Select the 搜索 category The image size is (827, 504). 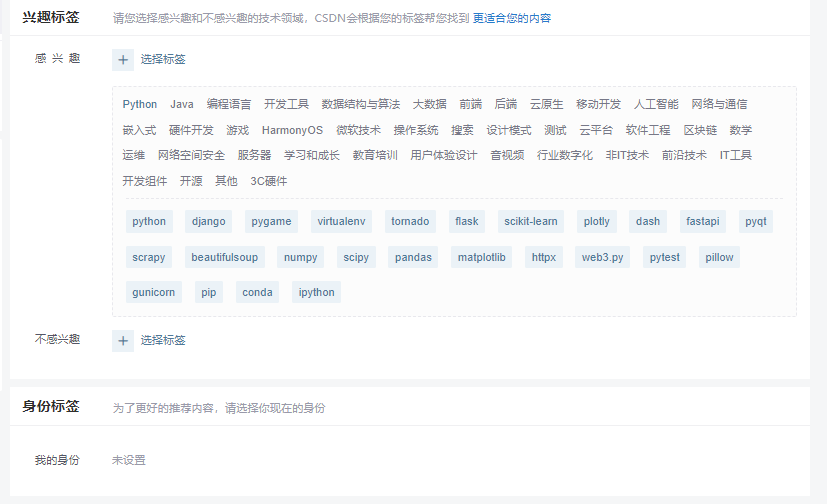462,130
